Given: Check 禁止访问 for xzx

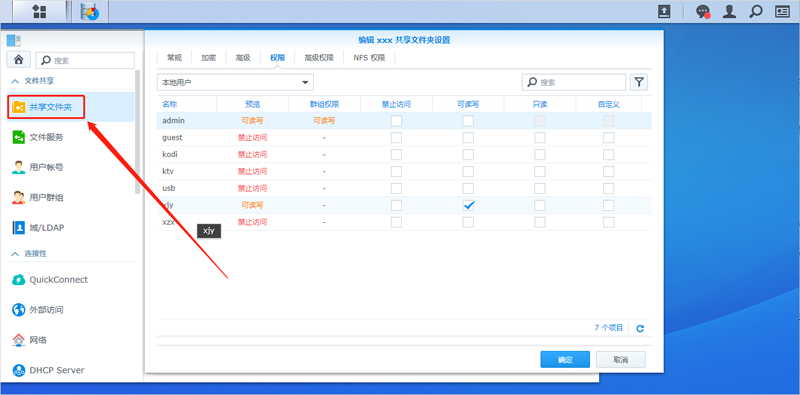Looking at the screenshot, I should pos(396,222).
